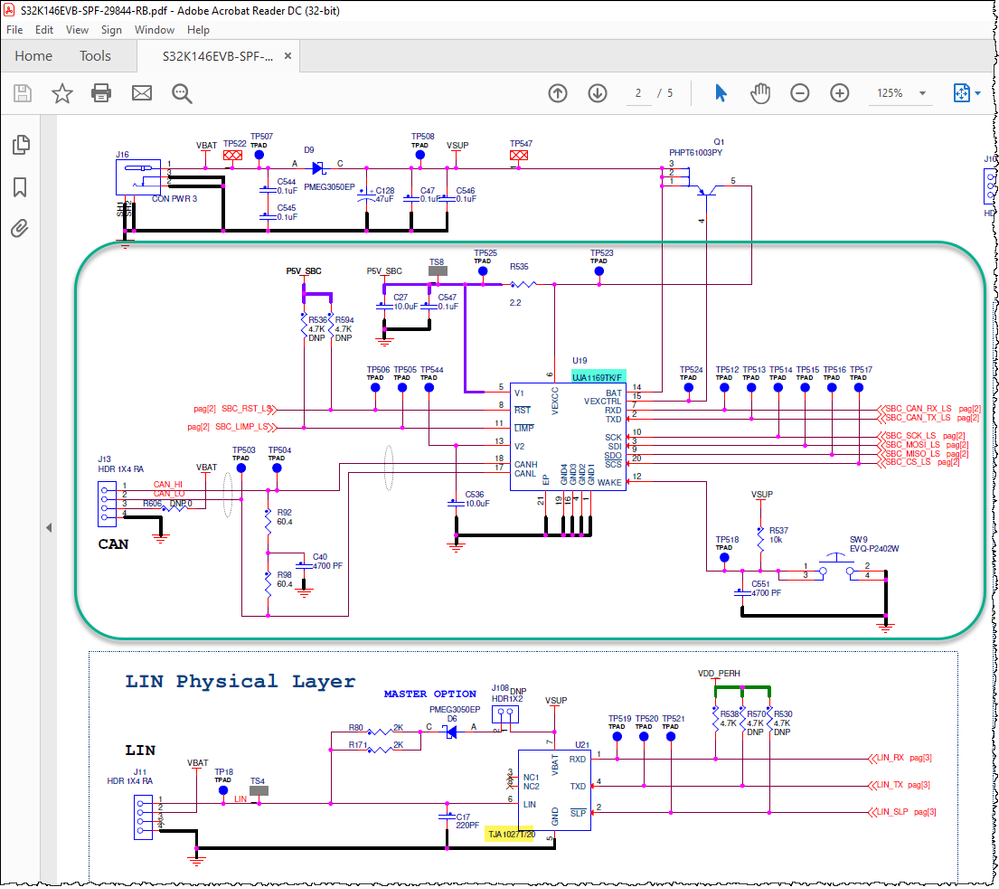Save the PDF document
The width and height of the screenshot is (999, 889).
pyautogui.click(x=22, y=92)
